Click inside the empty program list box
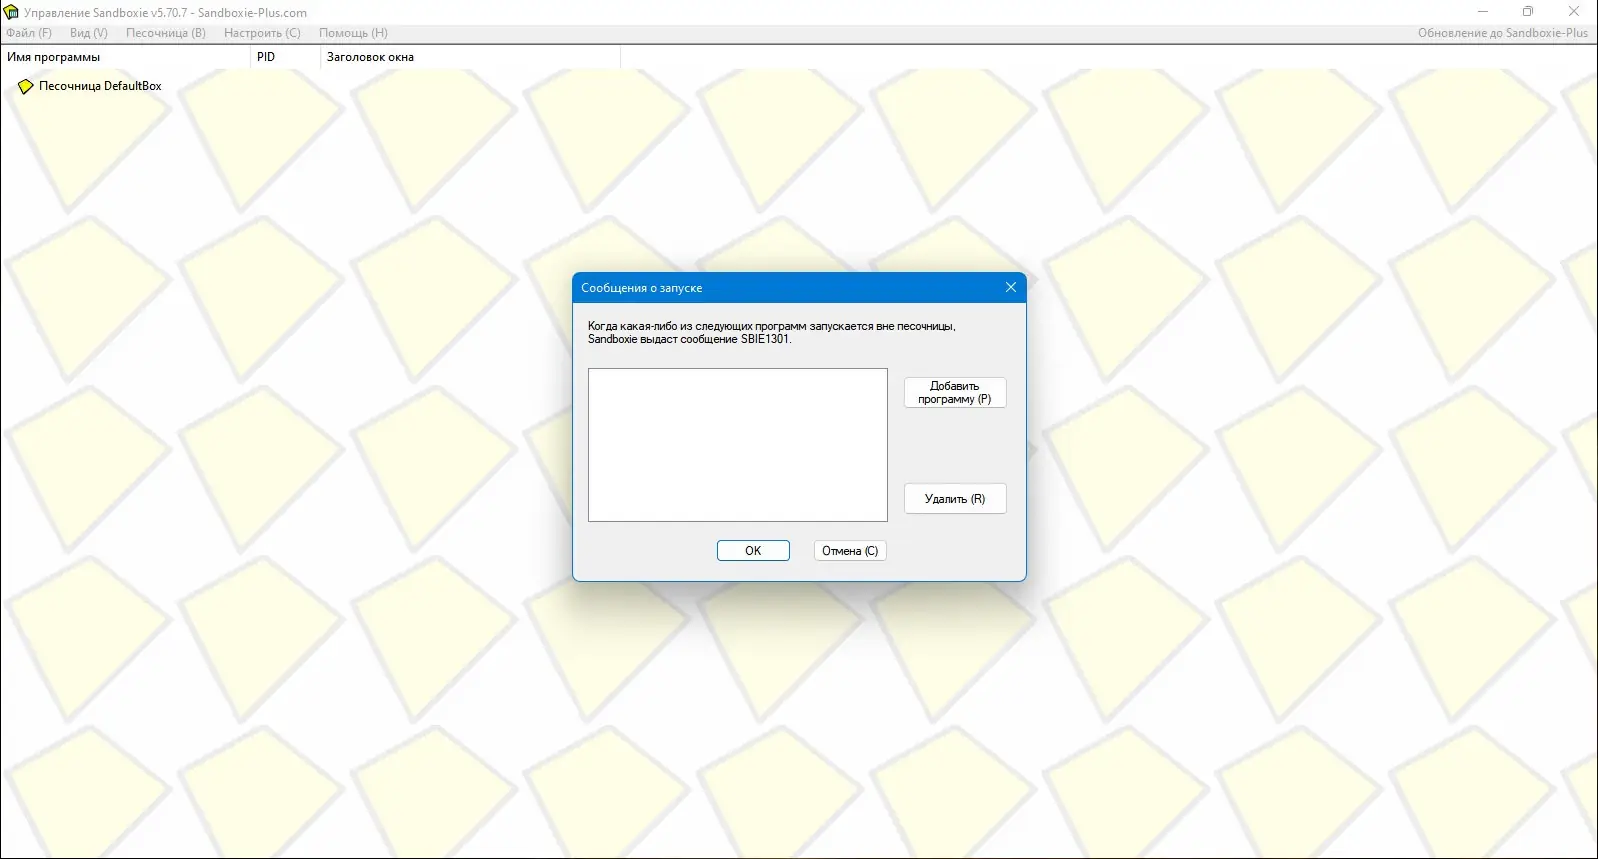The height and width of the screenshot is (859, 1598). coord(738,445)
